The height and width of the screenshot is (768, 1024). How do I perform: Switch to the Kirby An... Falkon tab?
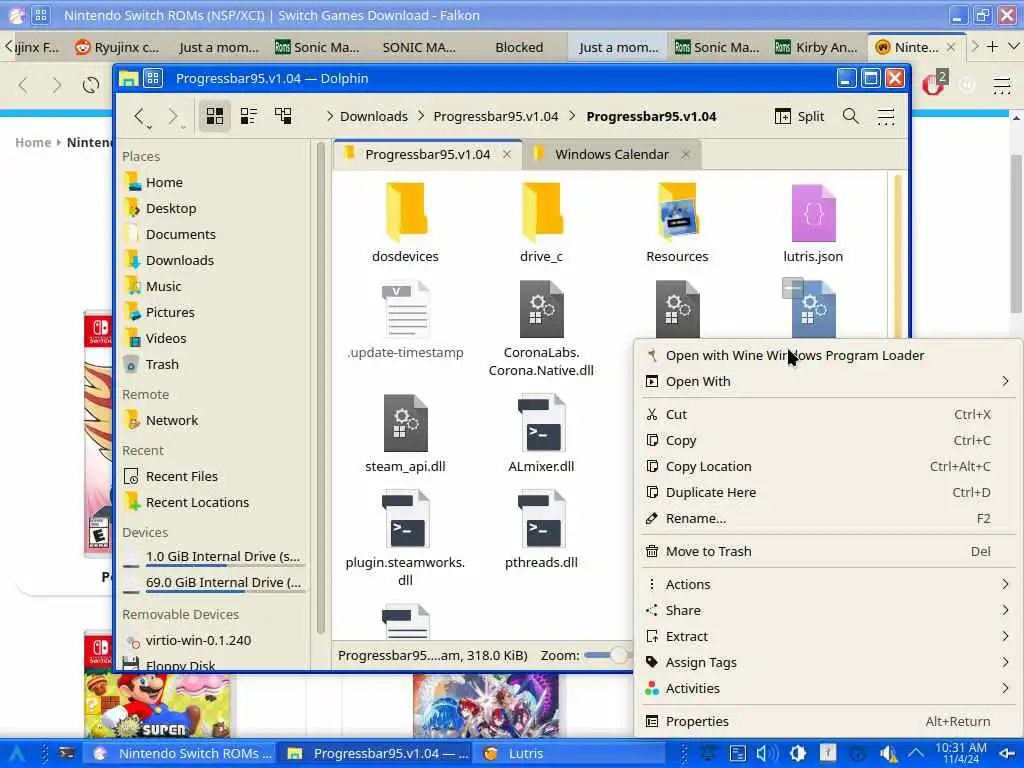tap(816, 47)
